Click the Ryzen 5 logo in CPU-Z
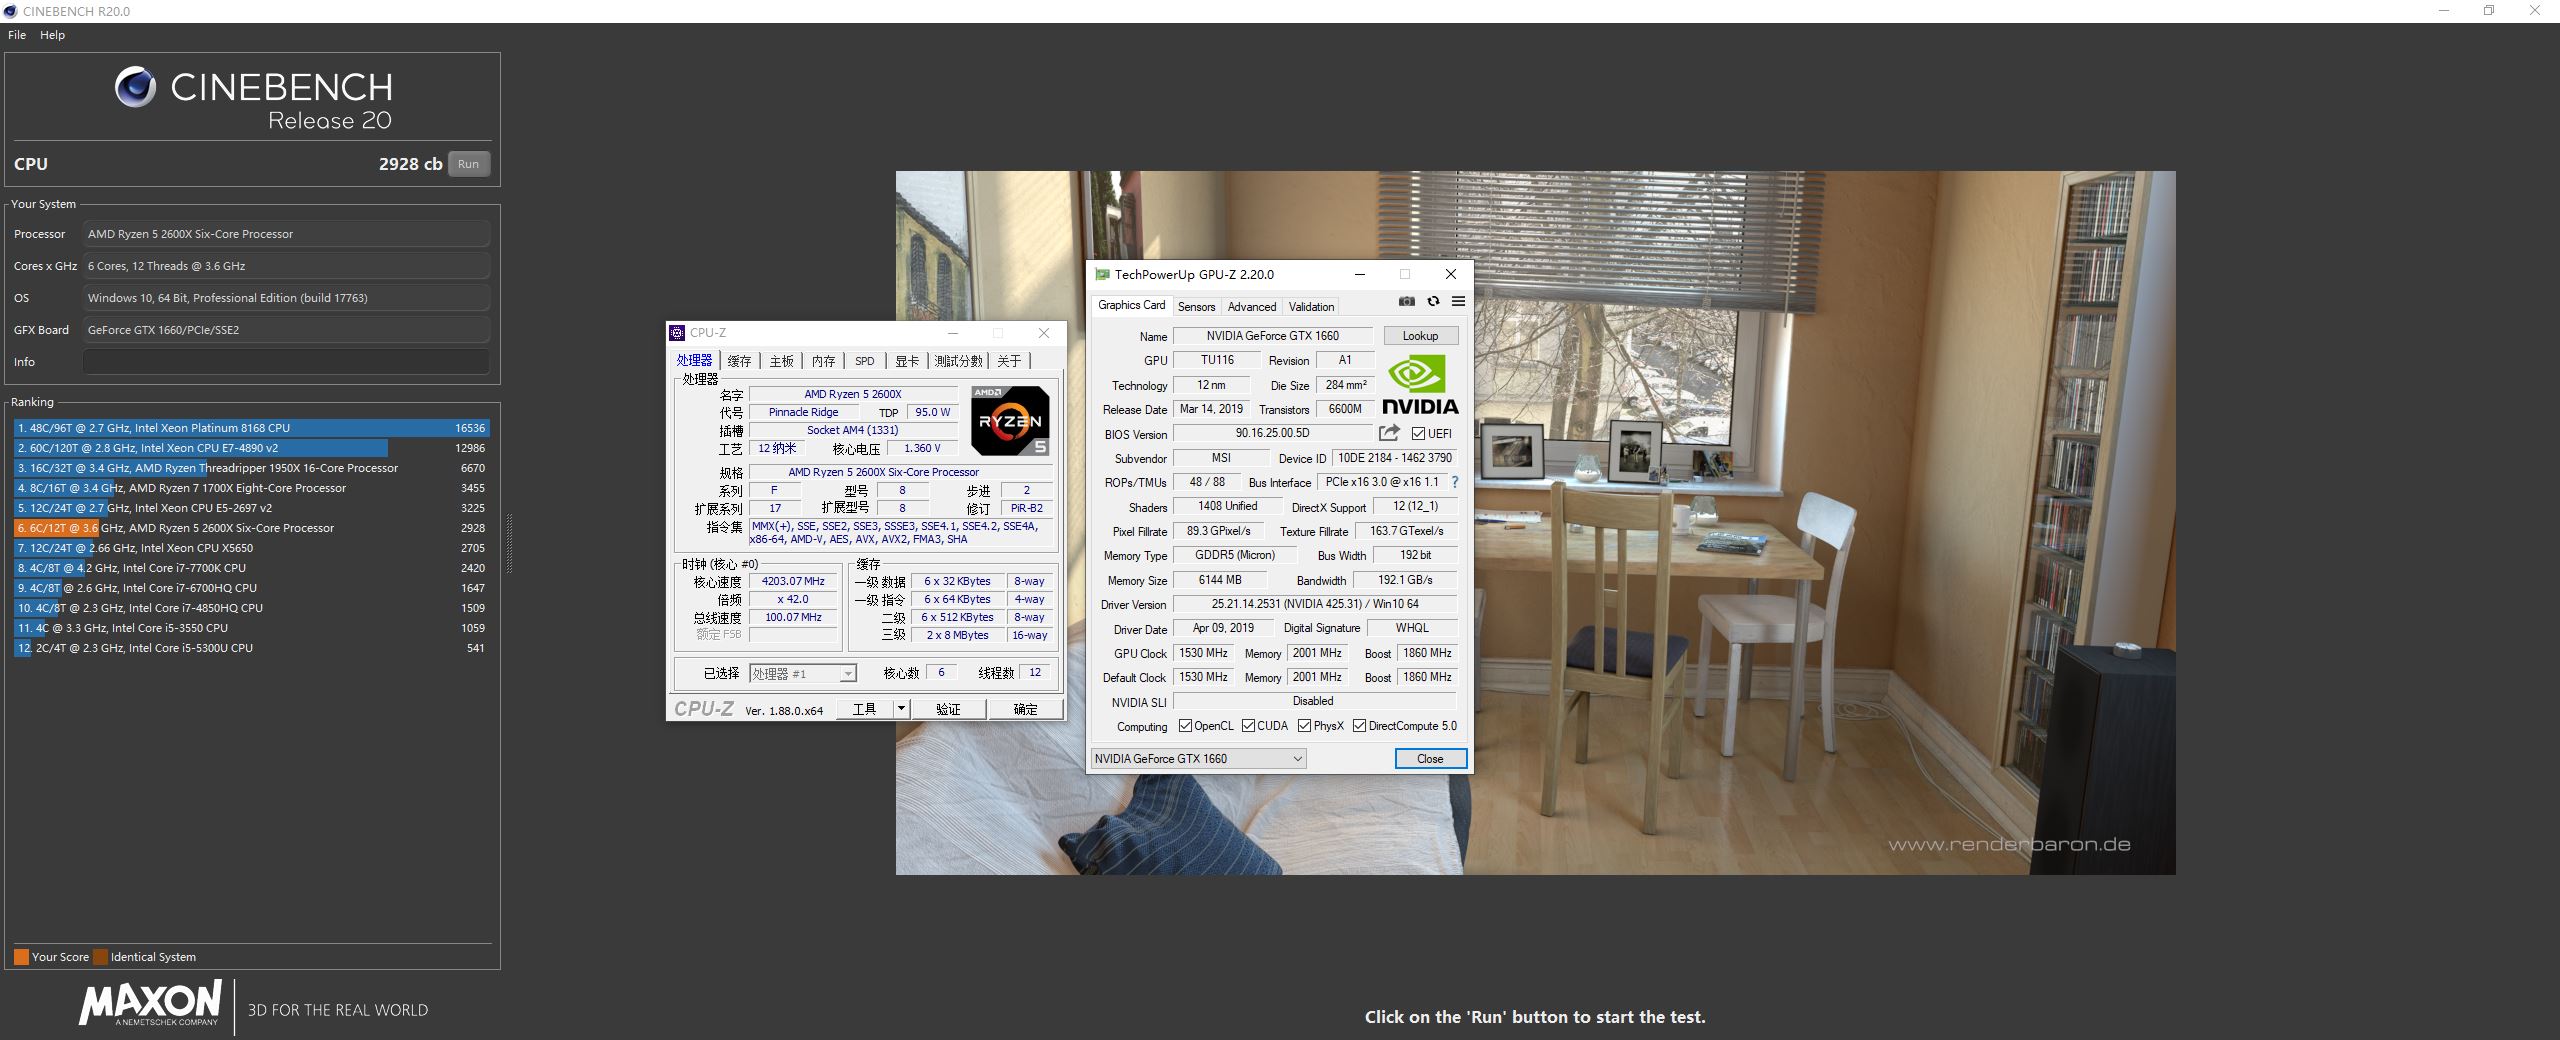The height and width of the screenshot is (1040, 2560). pyautogui.click(x=1010, y=421)
